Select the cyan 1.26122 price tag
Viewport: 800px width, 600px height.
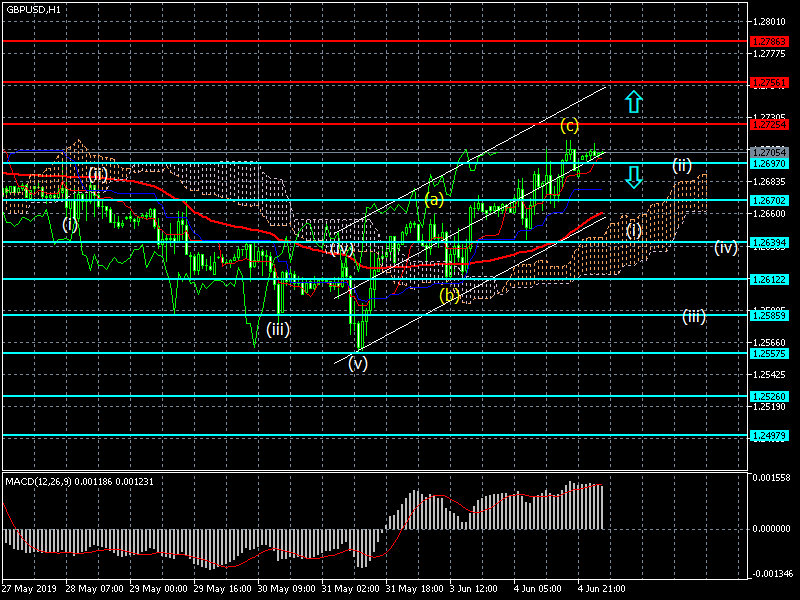(x=769, y=280)
